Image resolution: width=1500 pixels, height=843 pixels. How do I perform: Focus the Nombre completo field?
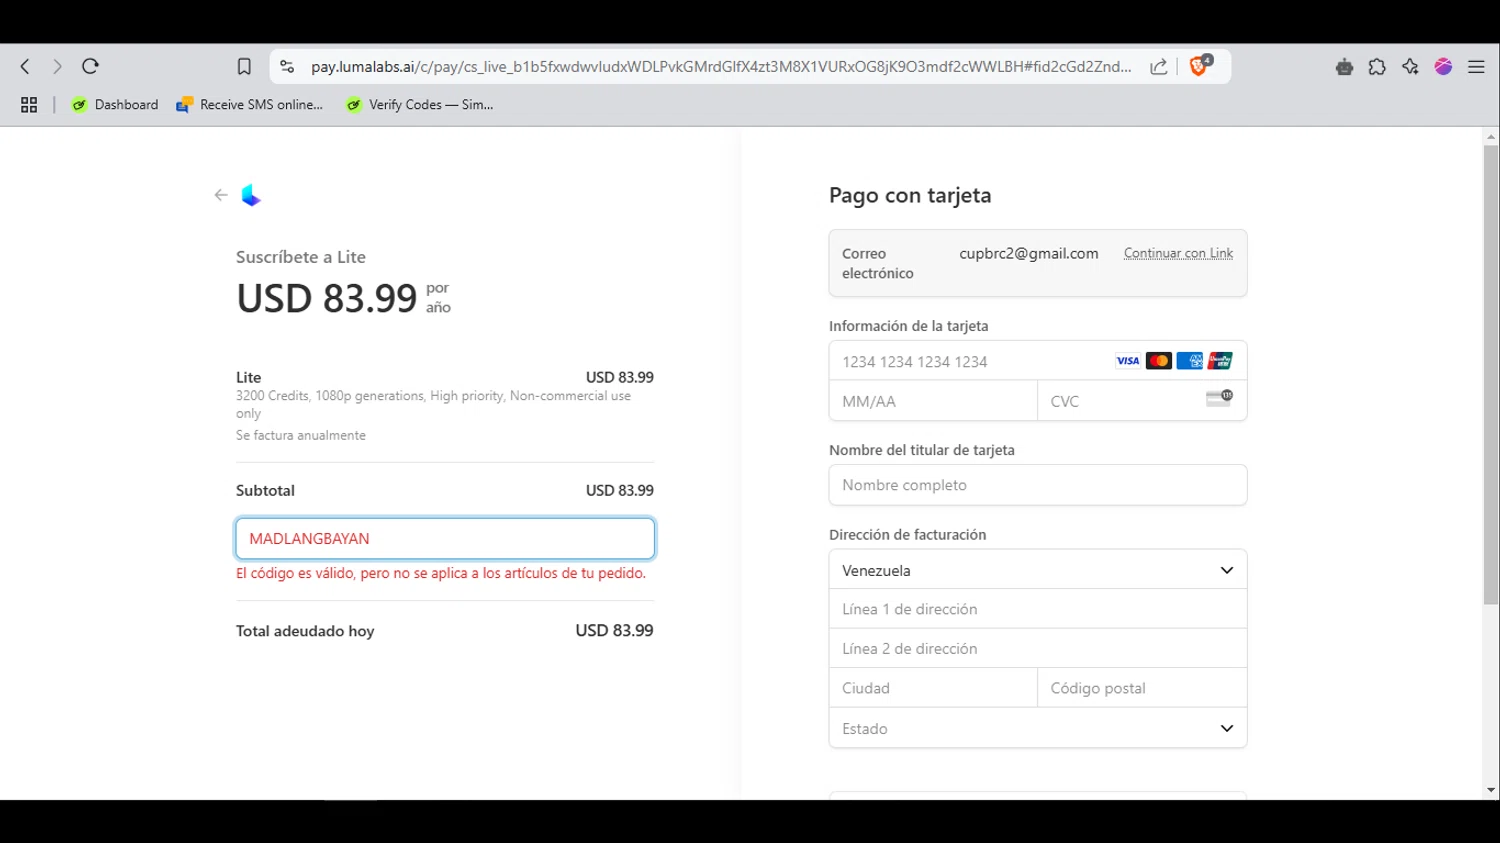[1038, 485]
